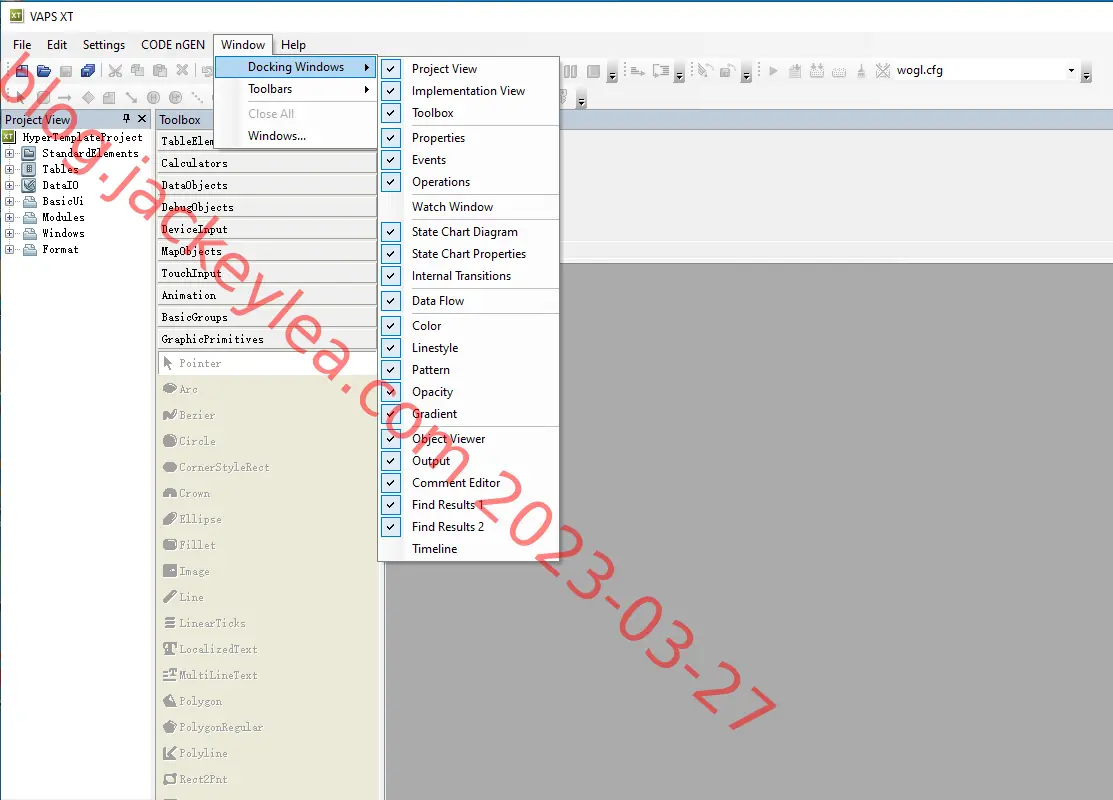
Task: Open the DataObjects toolbox group
Action: pyautogui.click(x=267, y=185)
